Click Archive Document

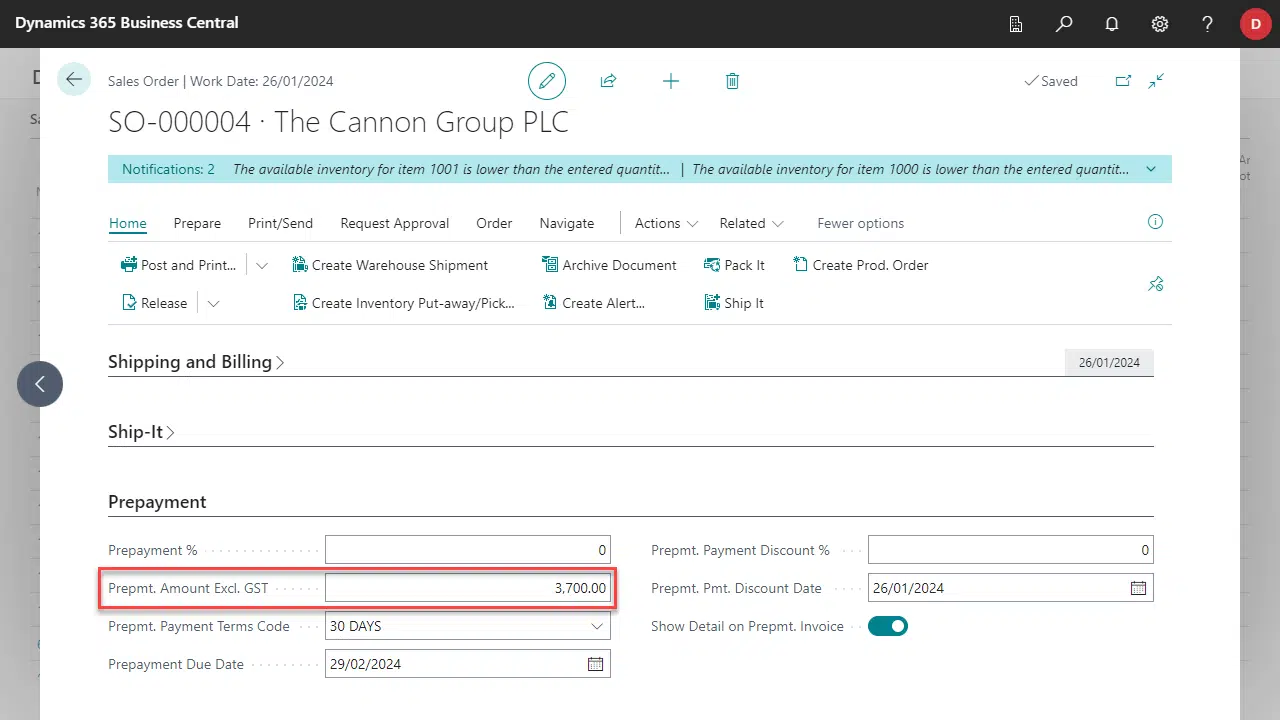click(x=609, y=265)
